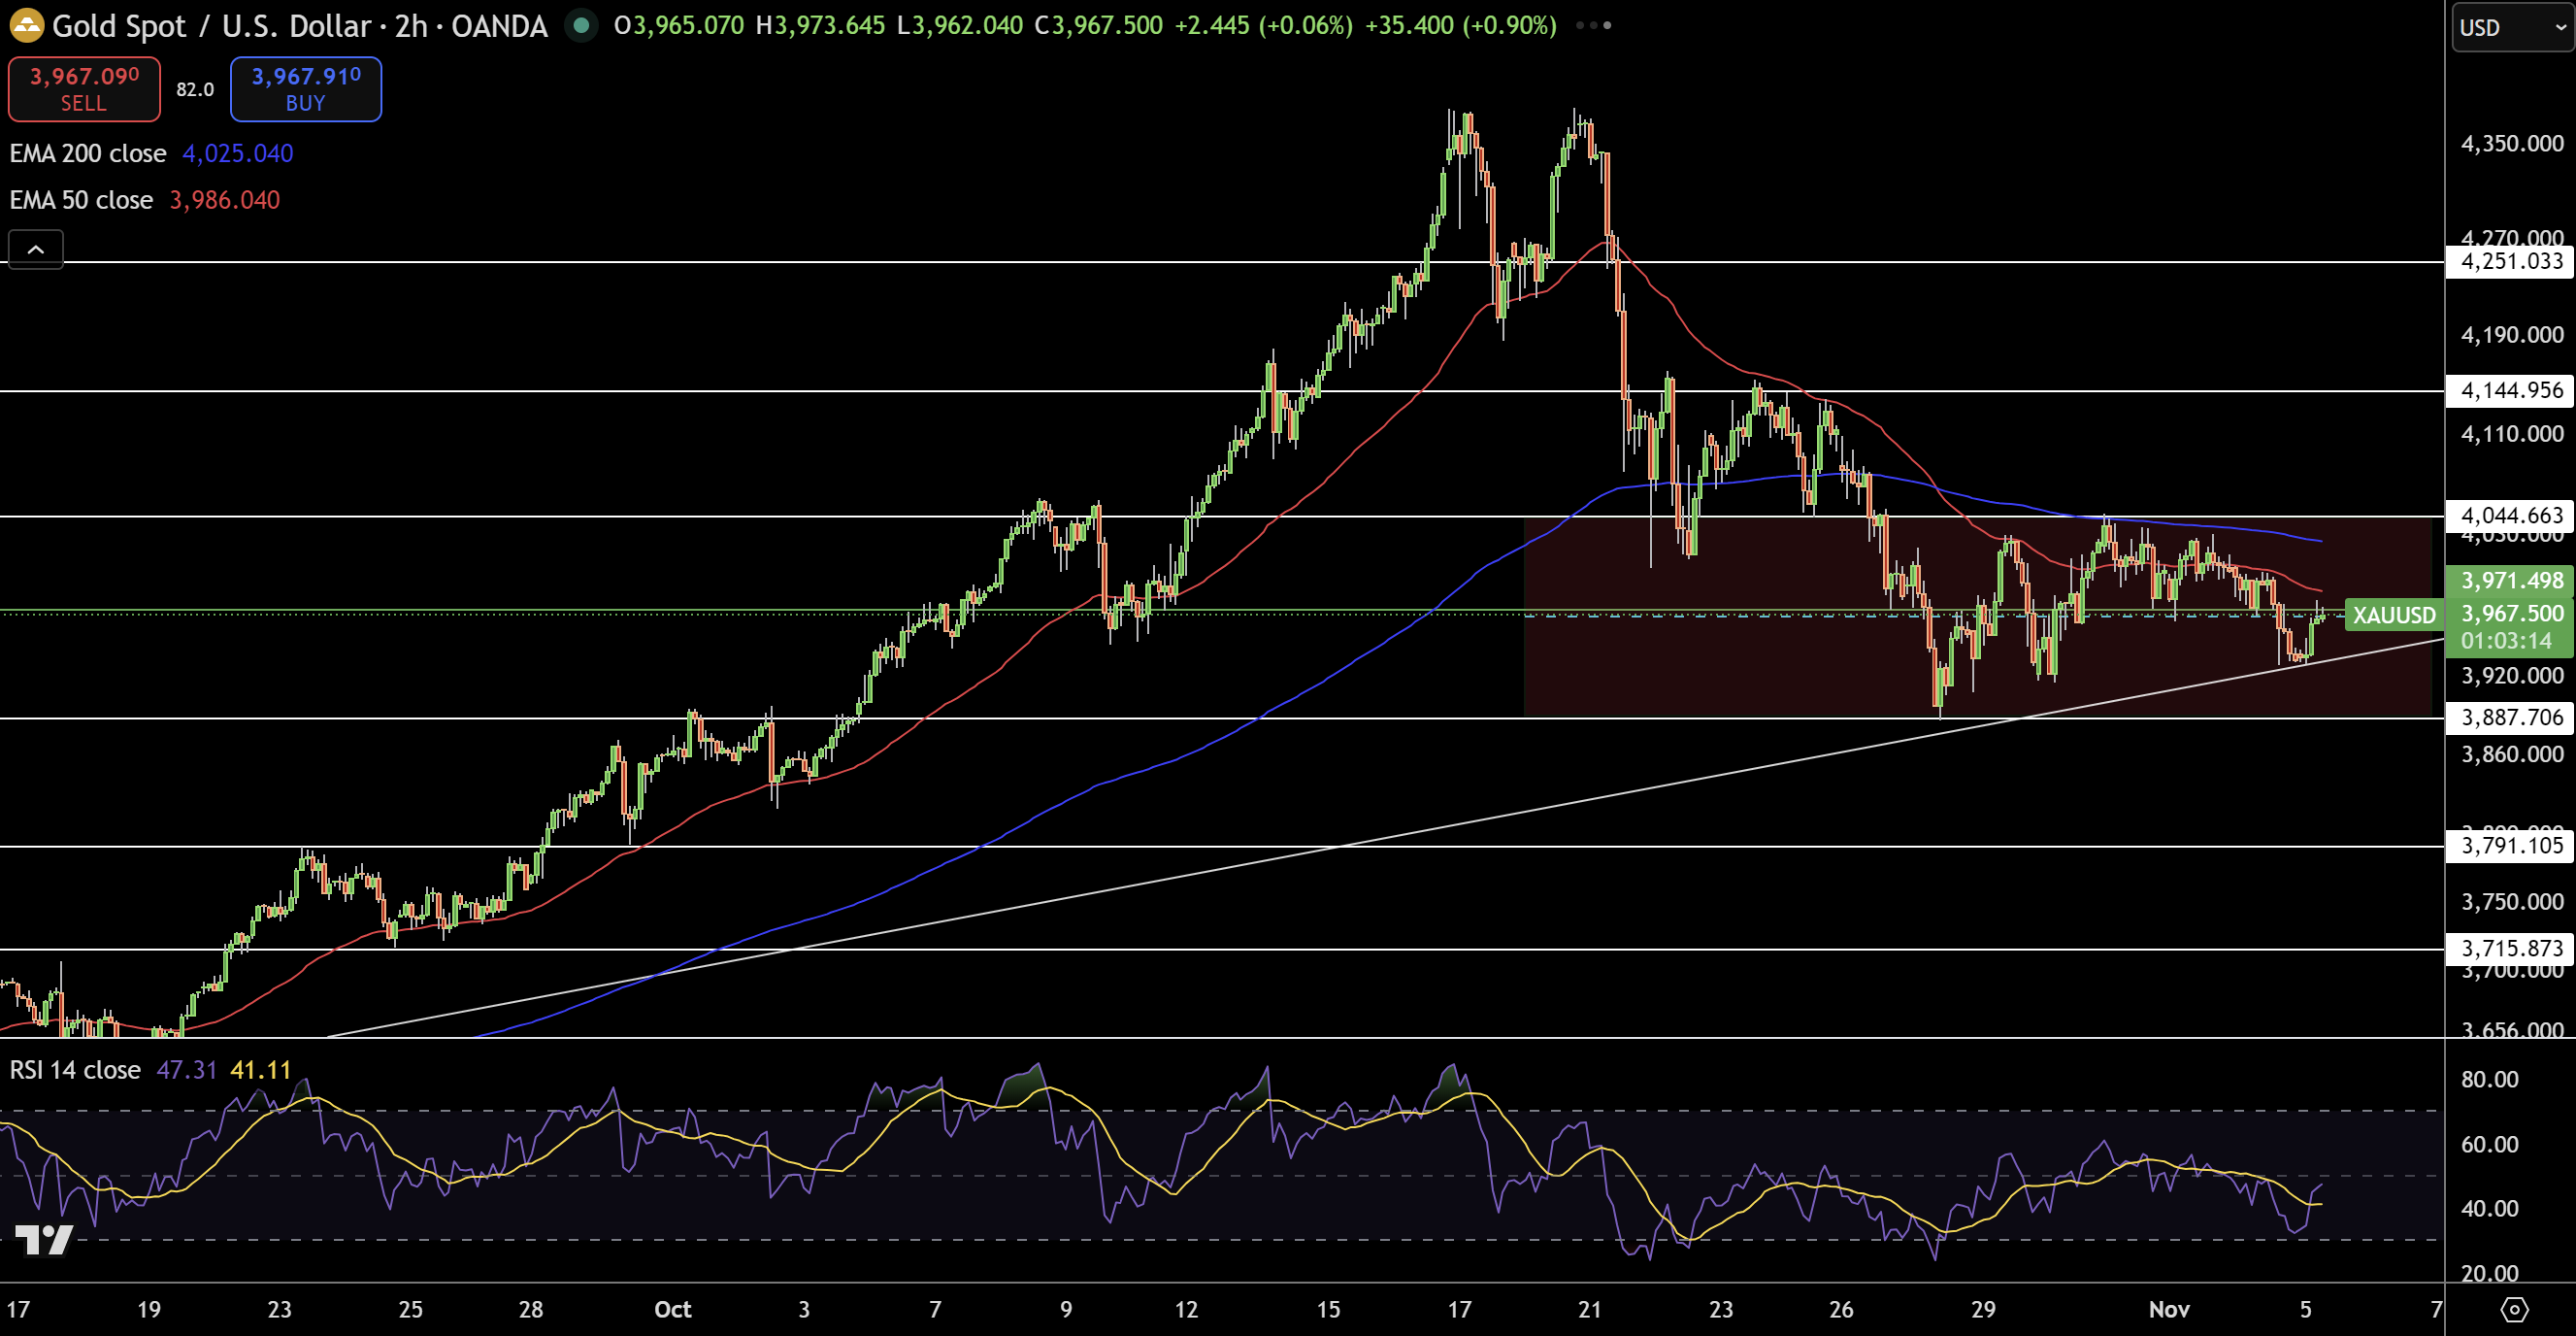Open the chart scale settings gear icon
The width and height of the screenshot is (2576, 1336).
pyautogui.click(x=2514, y=1309)
